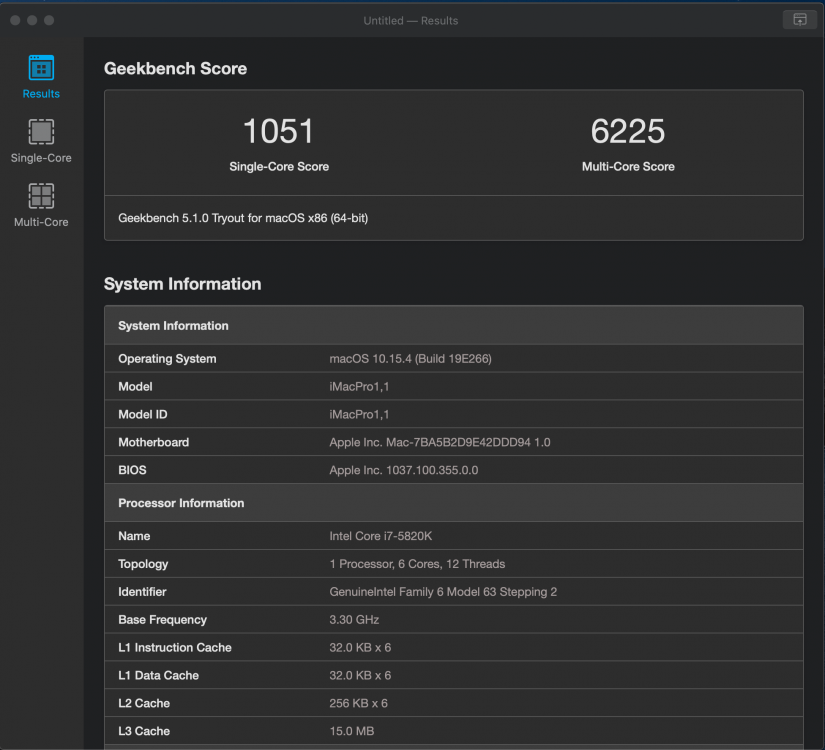Viewport: 825px width, 750px height.
Task: Click the Name row label
Action: [x=134, y=536]
